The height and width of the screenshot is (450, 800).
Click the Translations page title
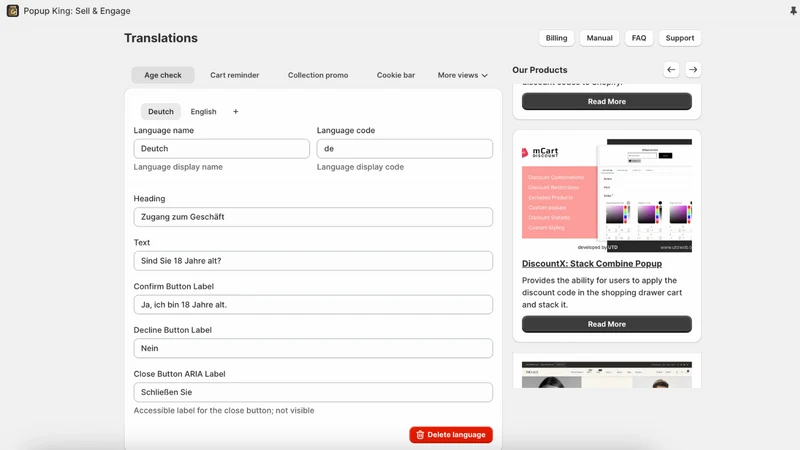[161, 38]
